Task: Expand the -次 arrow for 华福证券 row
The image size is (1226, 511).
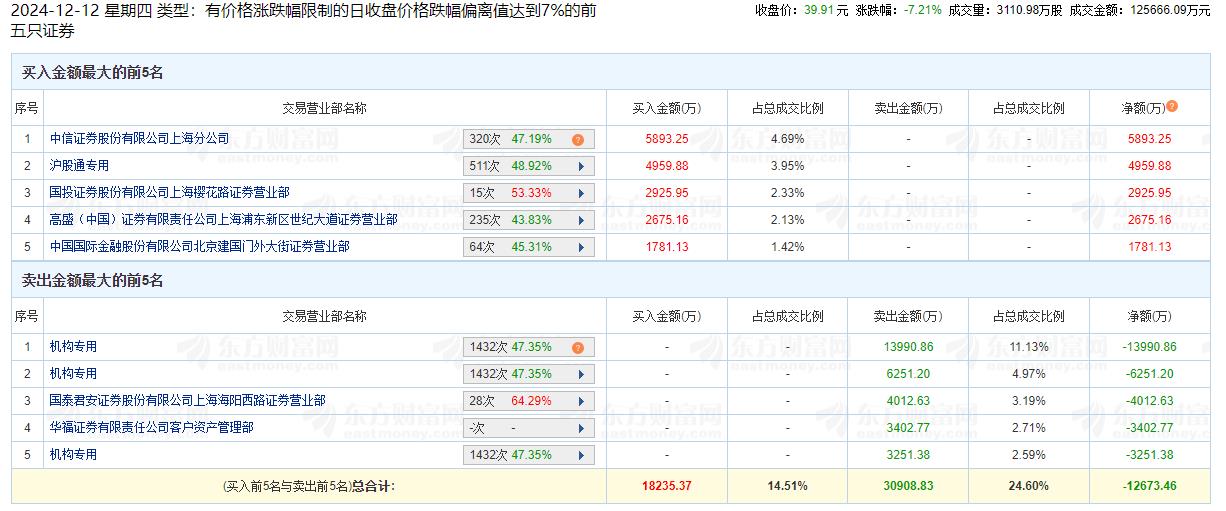Action: pos(579,429)
